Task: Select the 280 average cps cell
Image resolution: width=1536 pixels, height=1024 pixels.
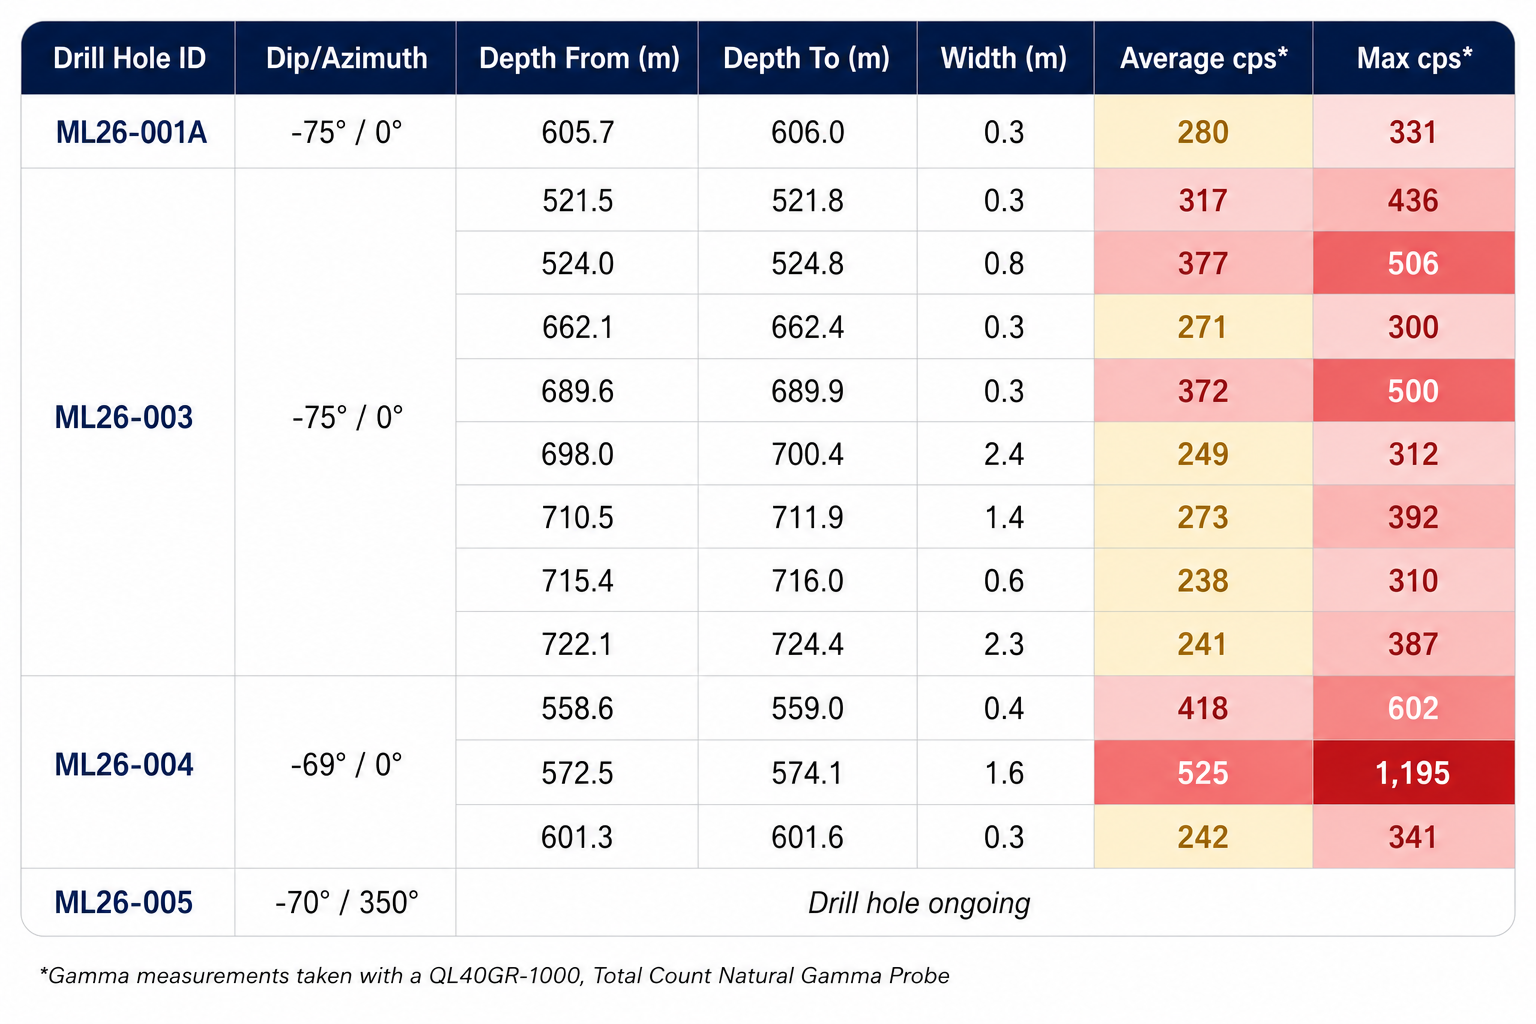Action: point(1203,132)
